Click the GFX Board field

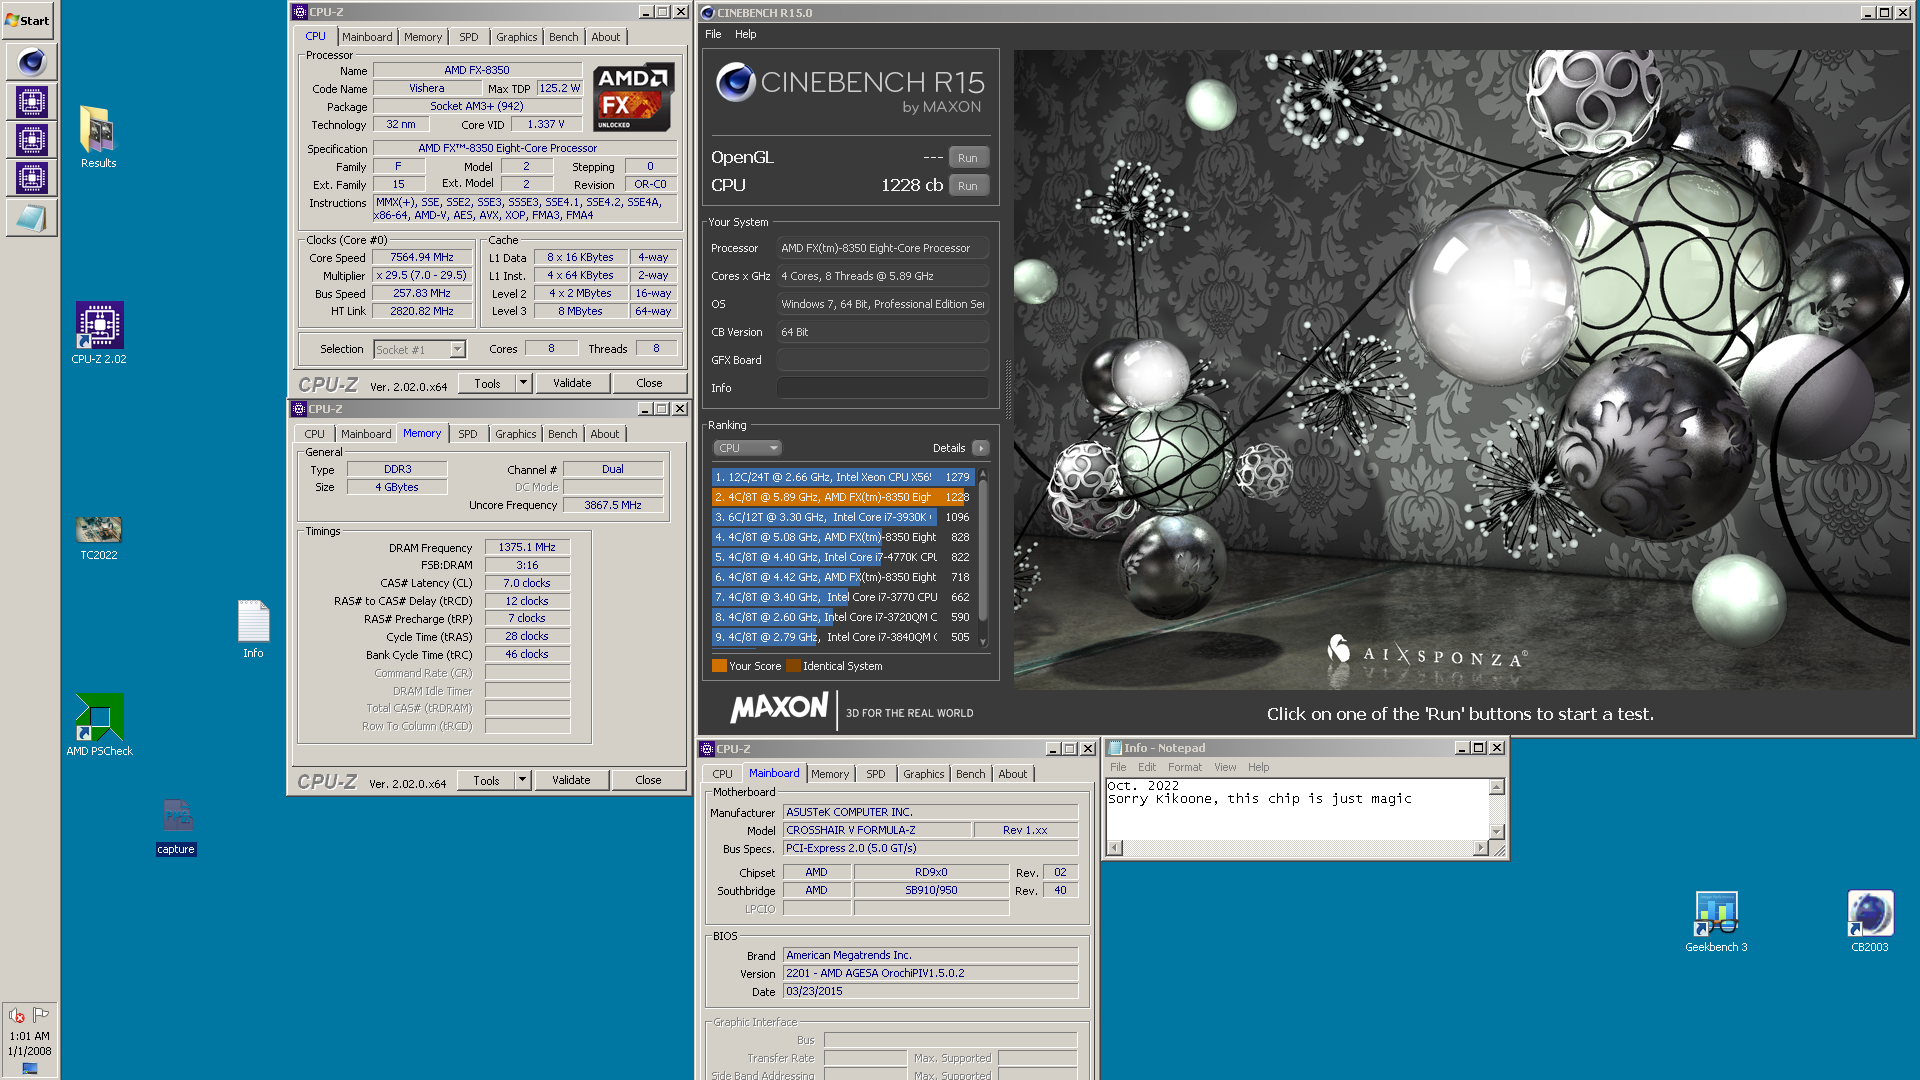pyautogui.click(x=883, y=360)
